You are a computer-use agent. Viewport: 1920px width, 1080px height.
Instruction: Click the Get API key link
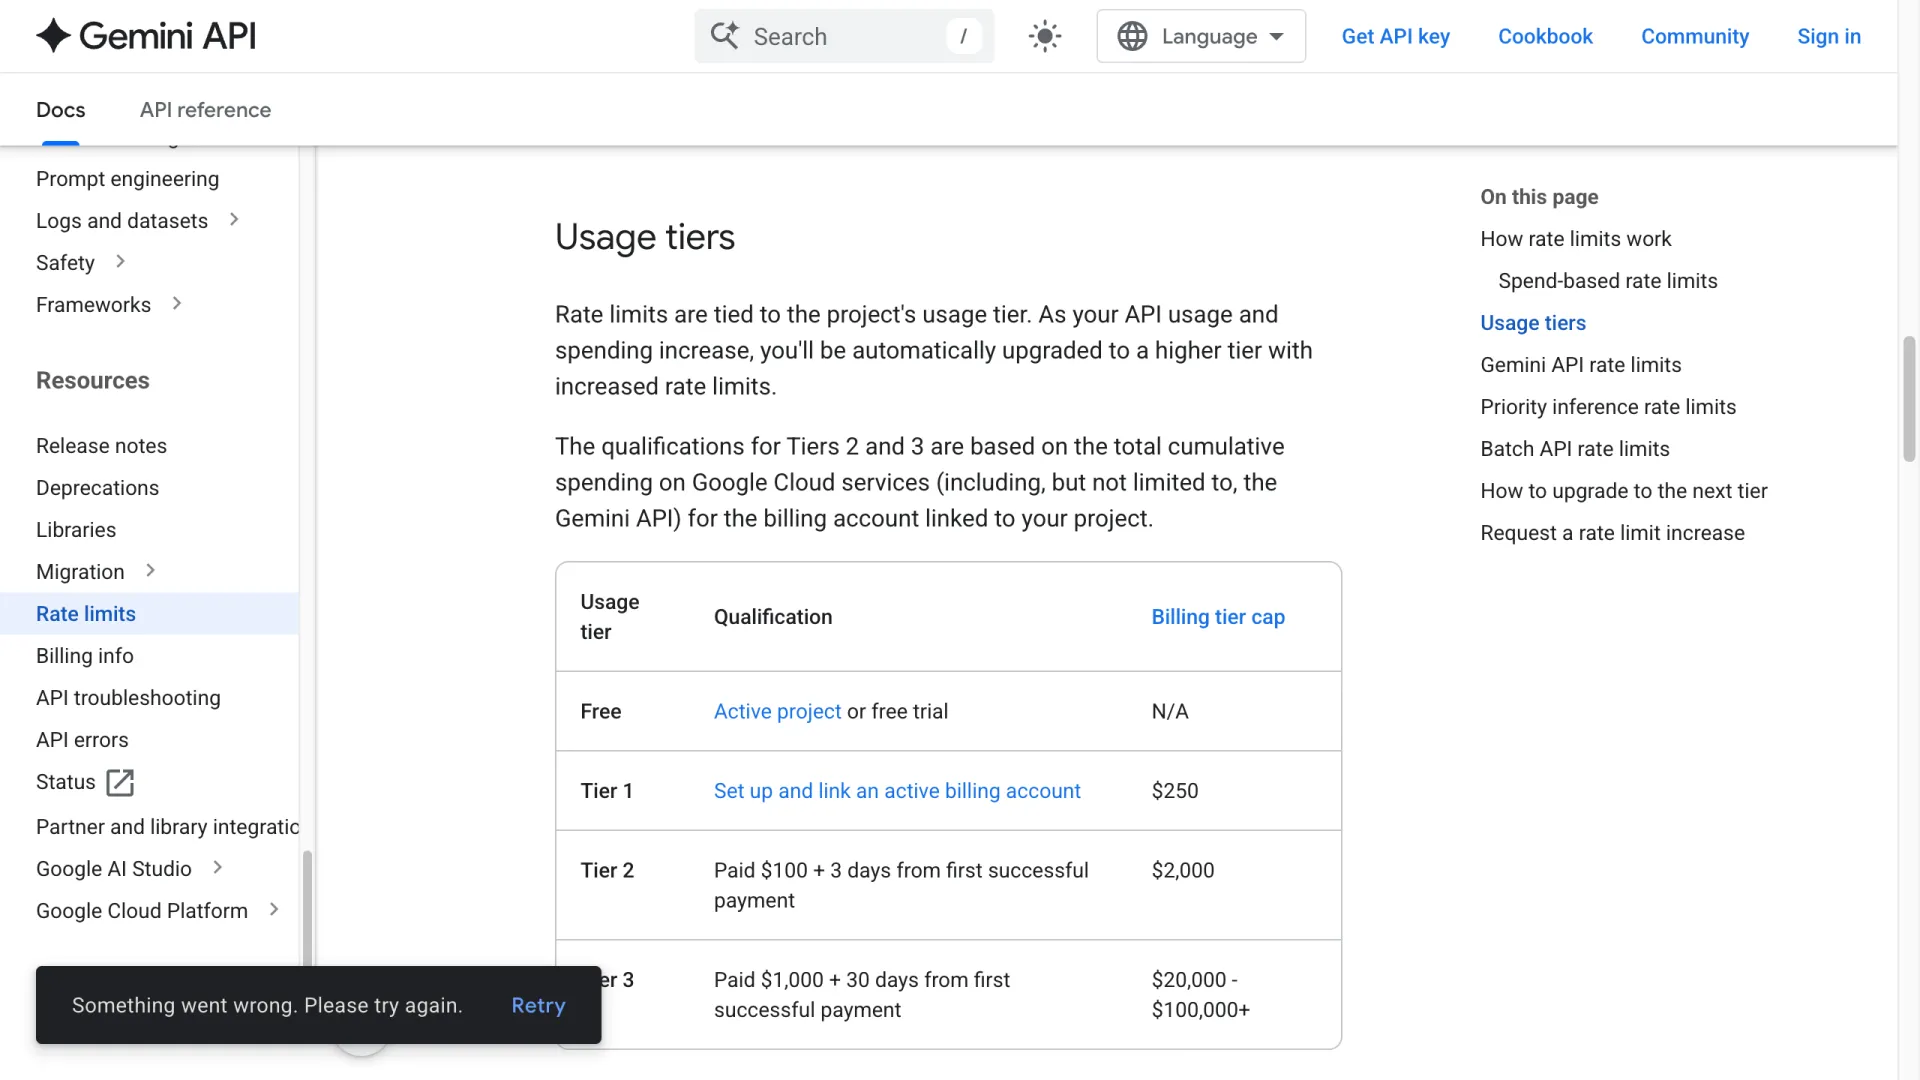[1395, 37]
